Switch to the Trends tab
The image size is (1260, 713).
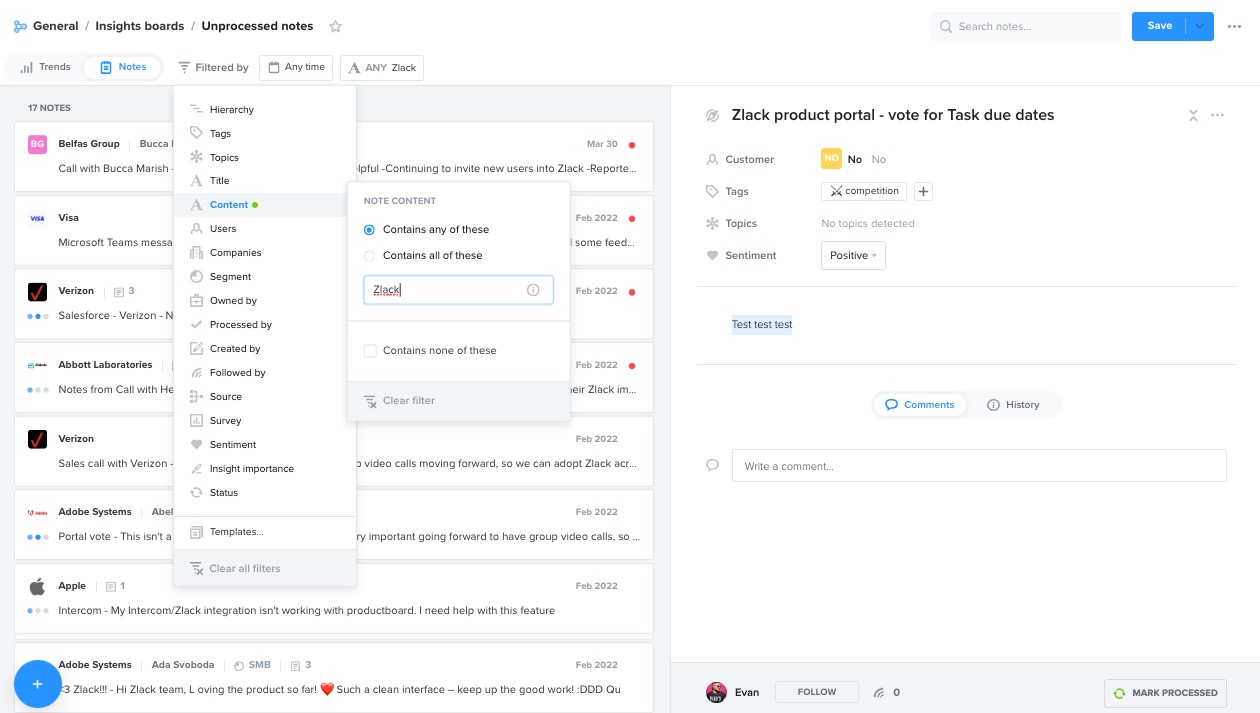(x=45, y=67)
